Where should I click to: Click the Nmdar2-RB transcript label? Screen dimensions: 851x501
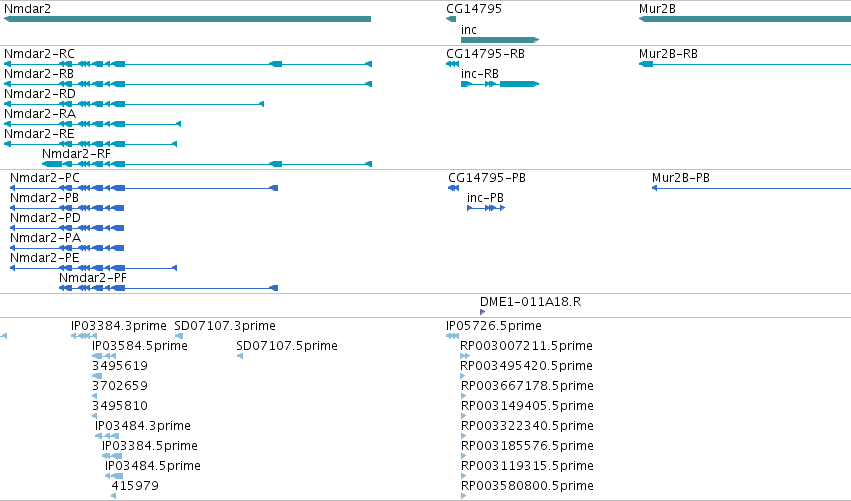coord(39,74)
